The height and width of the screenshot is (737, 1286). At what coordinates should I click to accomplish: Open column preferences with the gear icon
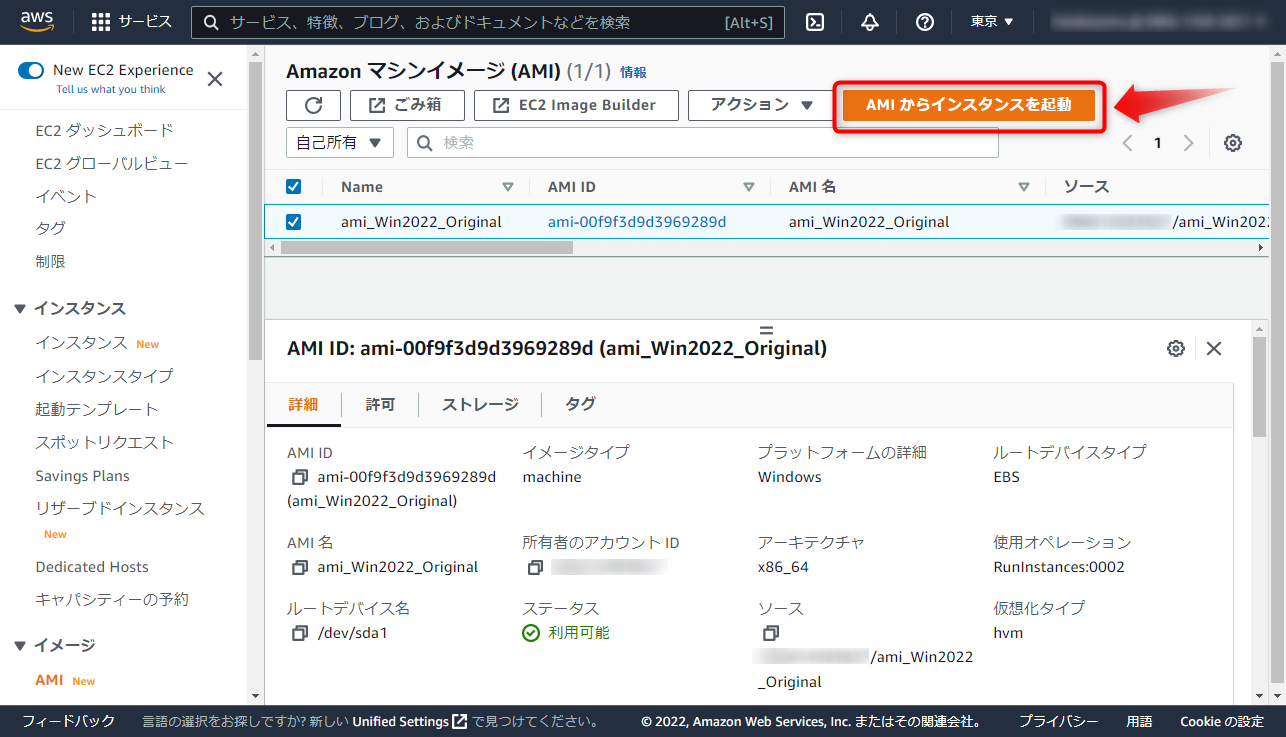(x=1232, y=143)
